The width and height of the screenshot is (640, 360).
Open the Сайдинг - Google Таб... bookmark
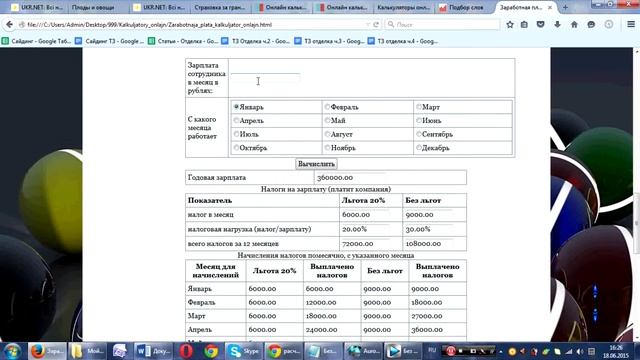point(37,41)
